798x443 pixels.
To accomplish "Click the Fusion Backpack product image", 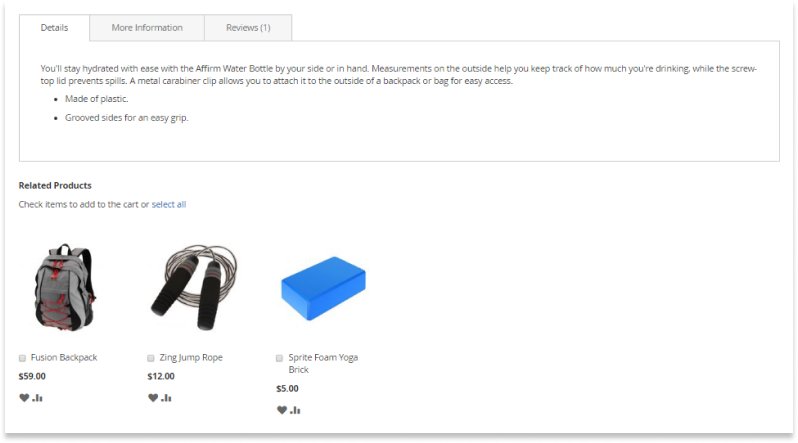I will tap(65, 287).
